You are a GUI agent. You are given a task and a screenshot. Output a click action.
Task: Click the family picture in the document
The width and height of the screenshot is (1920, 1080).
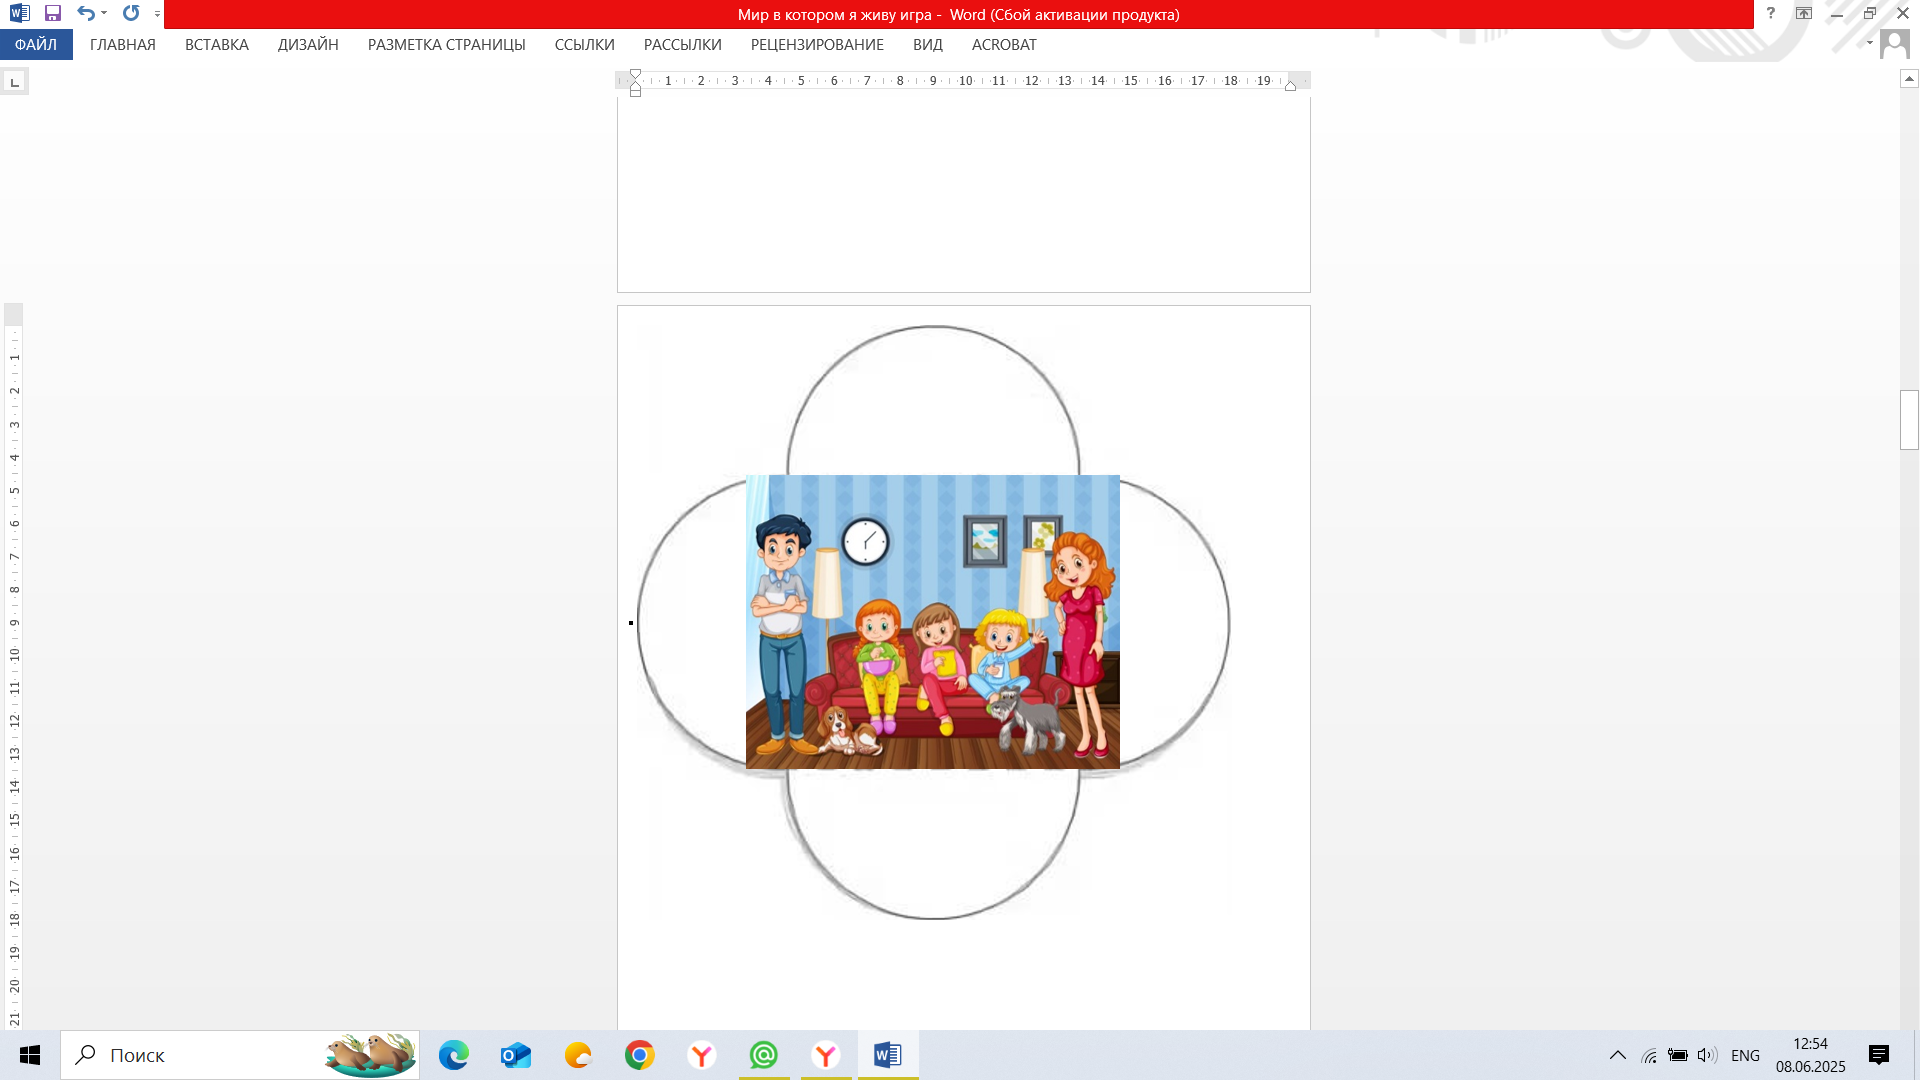point(932,622)
